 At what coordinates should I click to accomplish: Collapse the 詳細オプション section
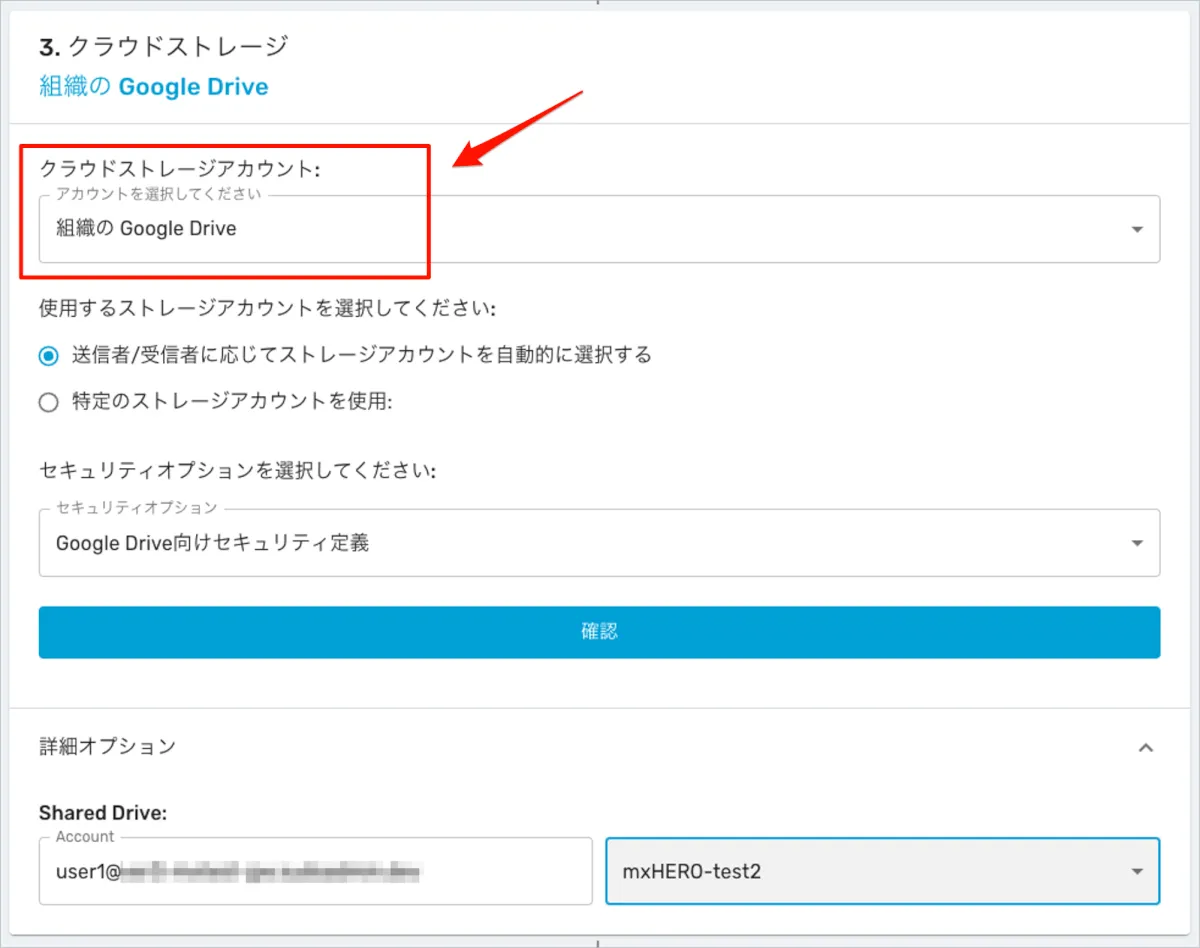pyautogui.click(x=1147, y=747)
